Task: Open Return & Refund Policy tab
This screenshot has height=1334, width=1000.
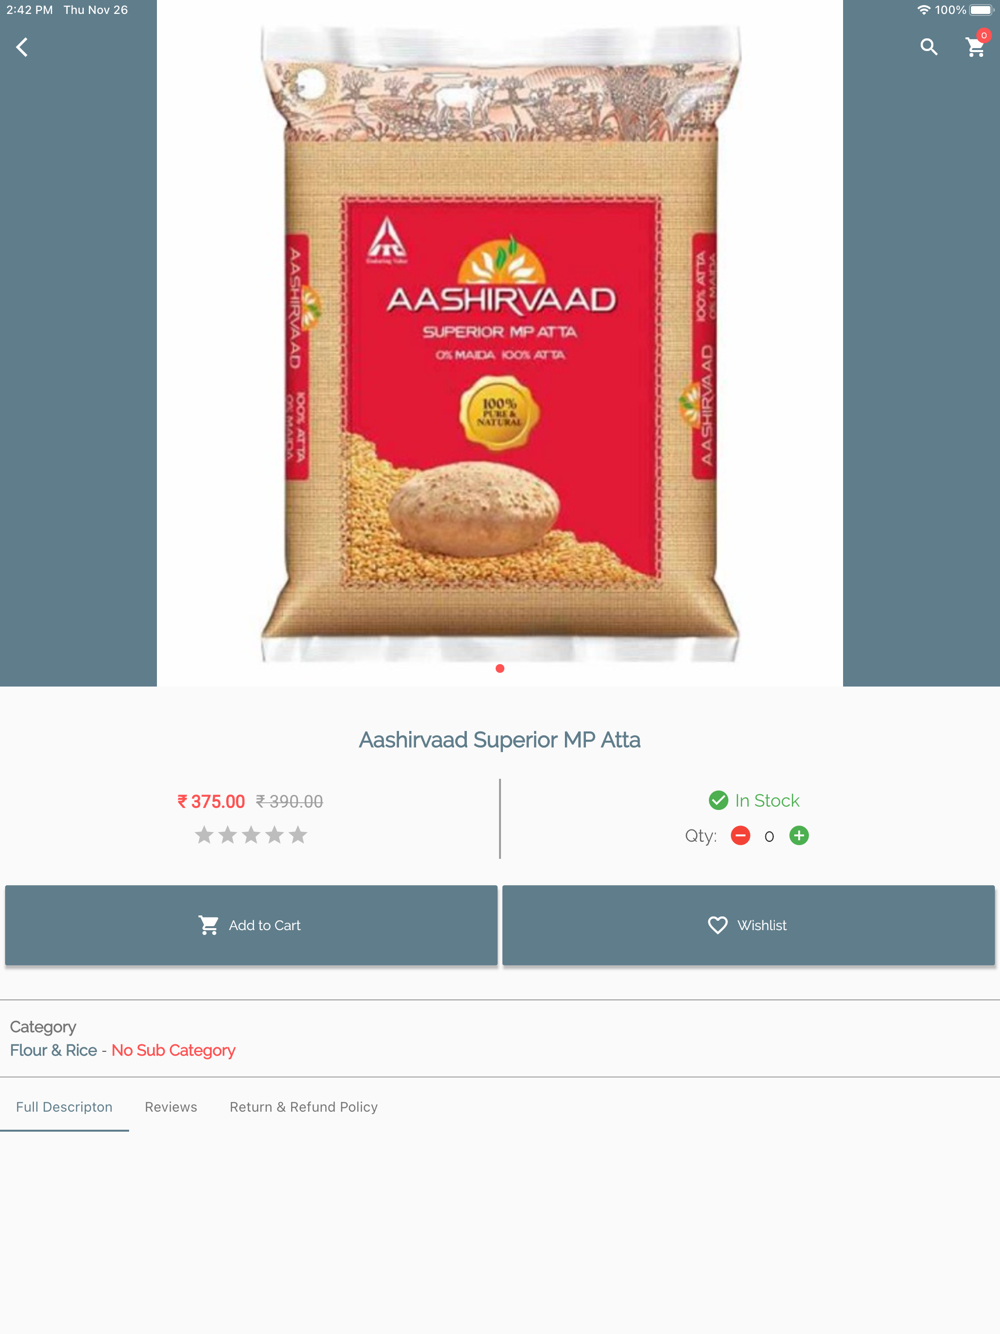Action: (304, 1107)
